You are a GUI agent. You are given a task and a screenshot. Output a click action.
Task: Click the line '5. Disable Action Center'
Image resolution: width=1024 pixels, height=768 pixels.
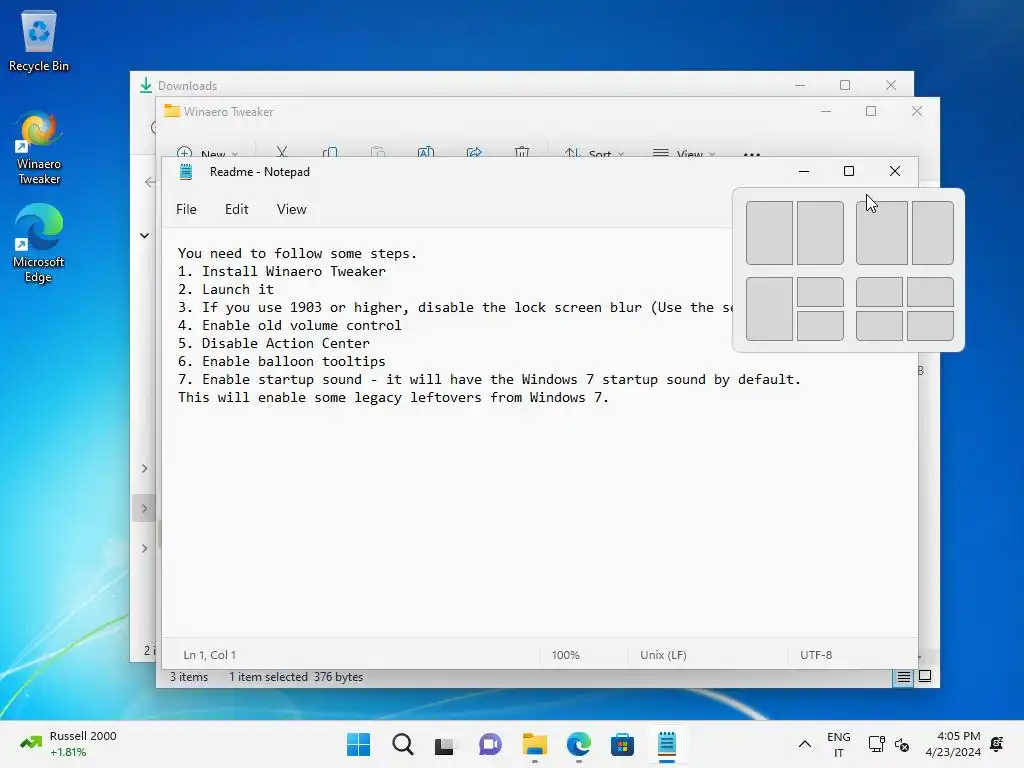pyautogui.click(x=274, y=344)
